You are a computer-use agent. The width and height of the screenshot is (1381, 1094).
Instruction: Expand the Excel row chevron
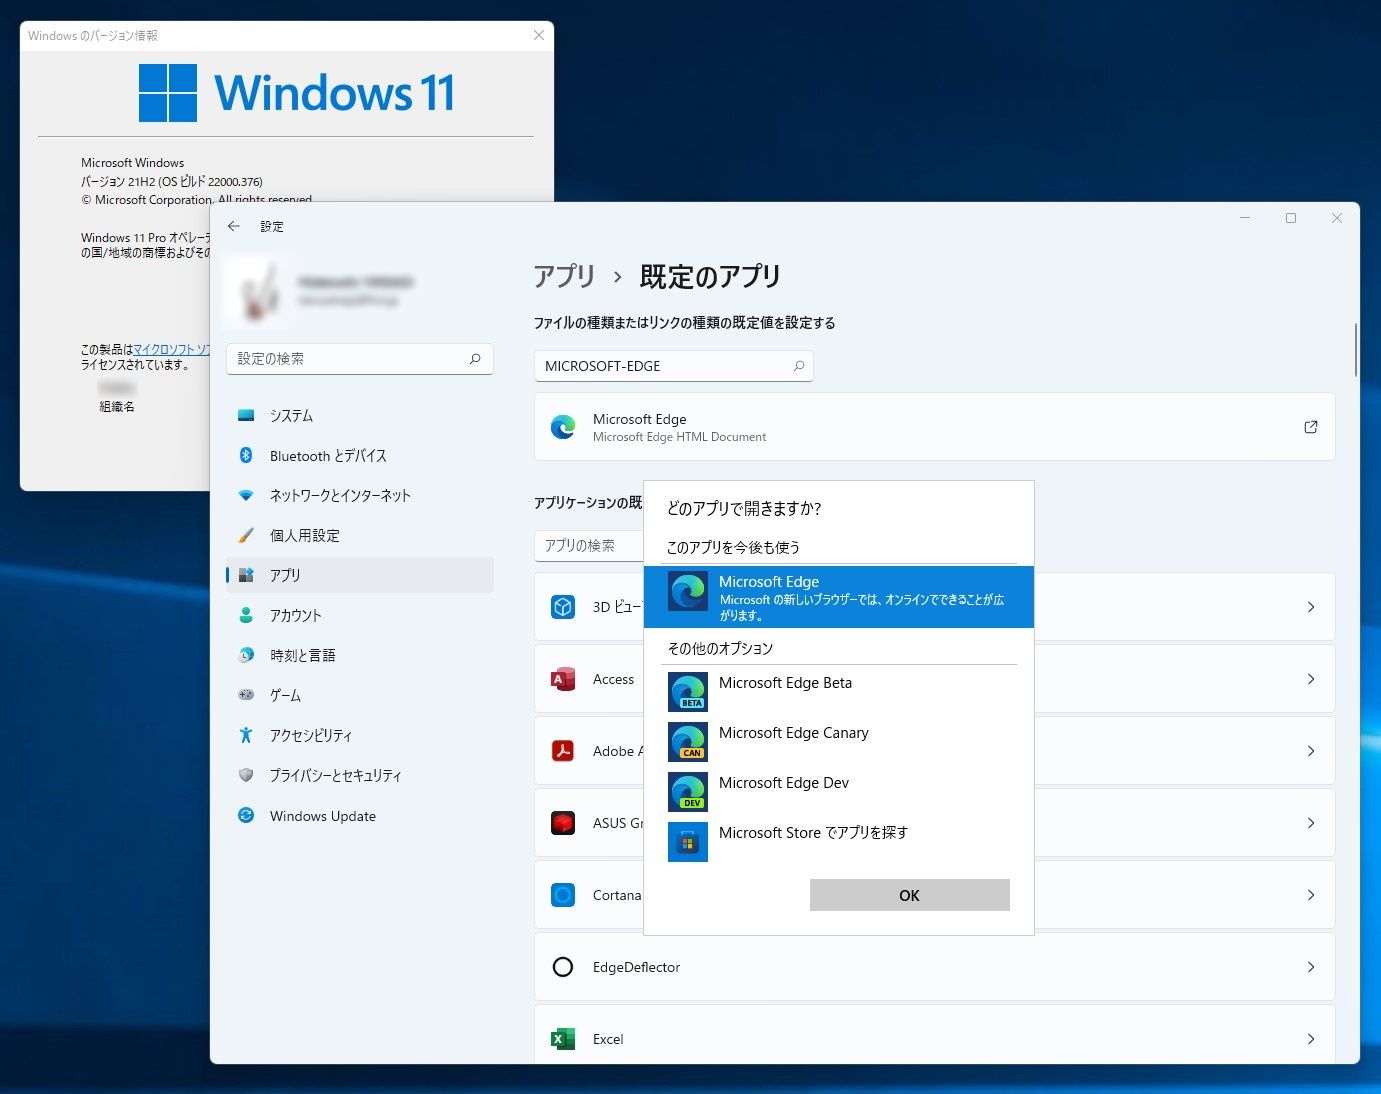(1310, 1039)
